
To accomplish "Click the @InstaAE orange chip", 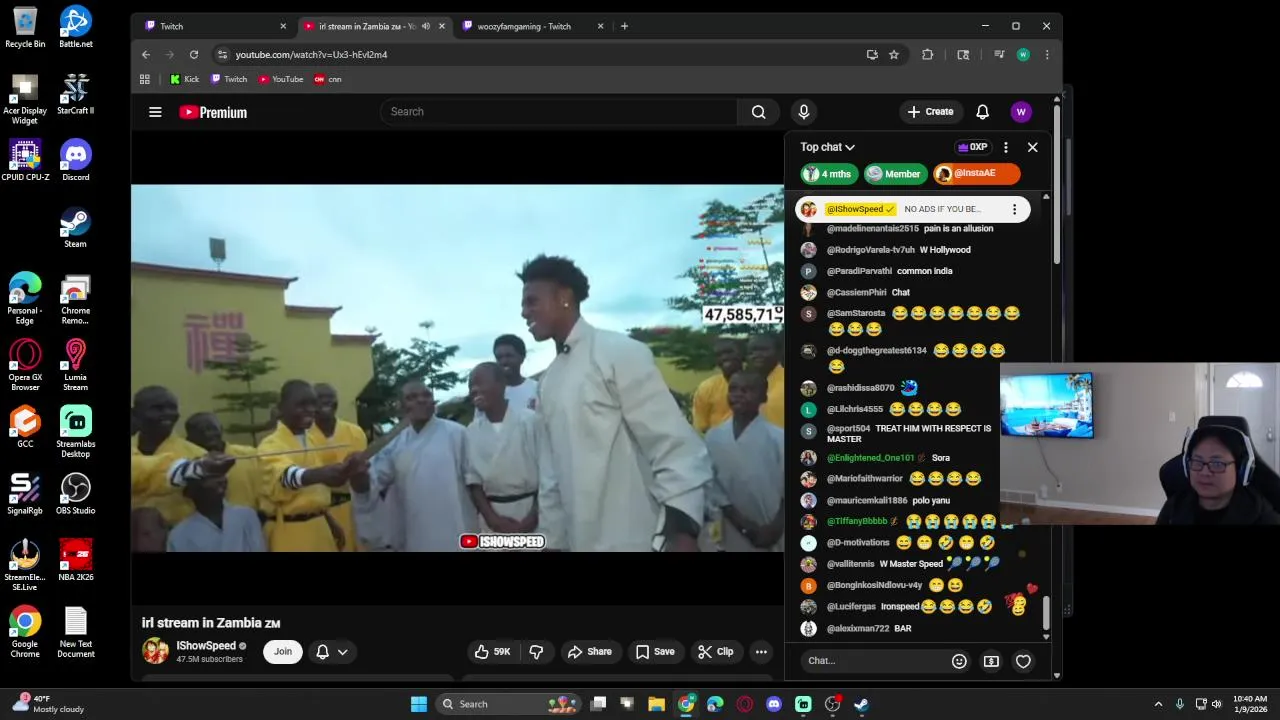I will (976, 174).
